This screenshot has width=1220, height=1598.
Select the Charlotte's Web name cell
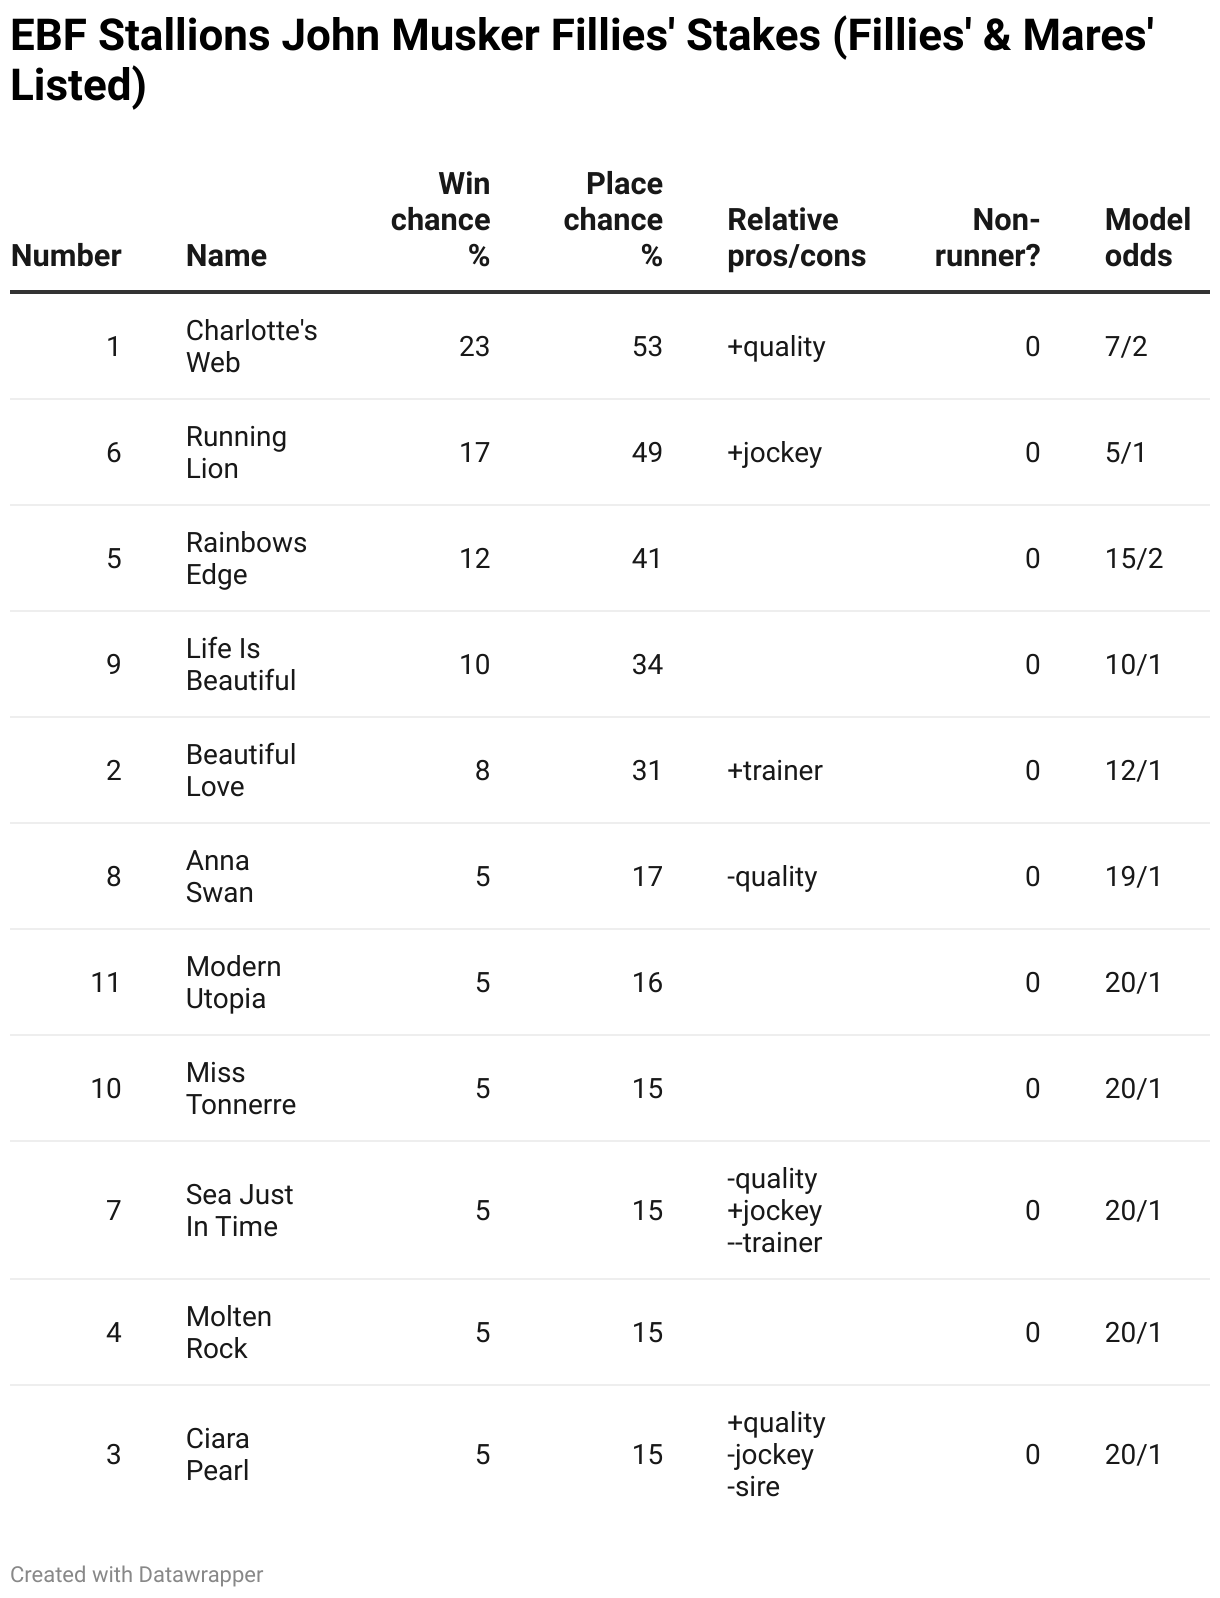(252, 346)
